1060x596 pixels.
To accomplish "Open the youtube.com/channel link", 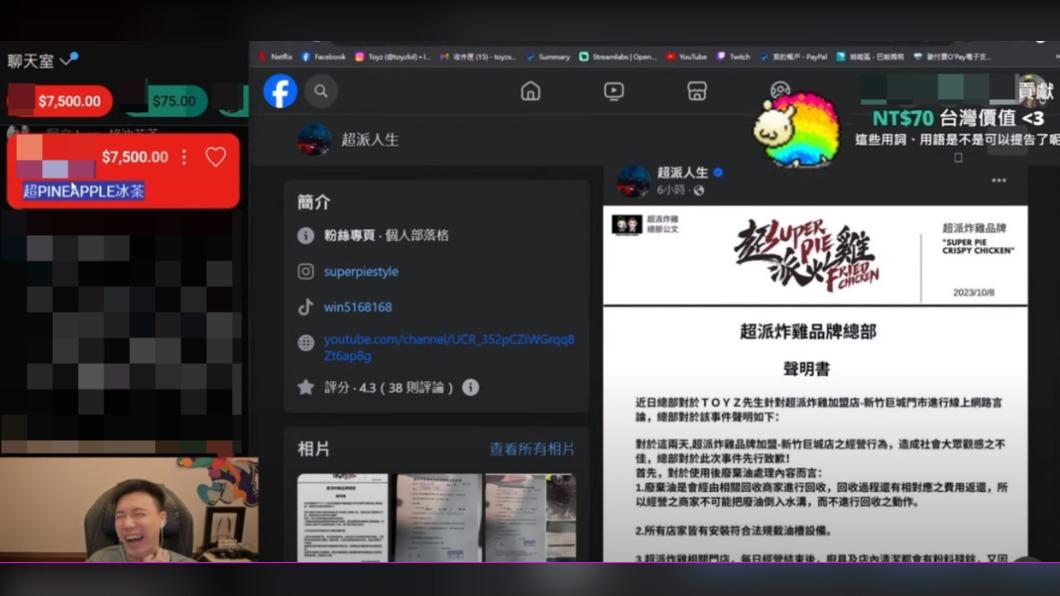I will [449, 347].
